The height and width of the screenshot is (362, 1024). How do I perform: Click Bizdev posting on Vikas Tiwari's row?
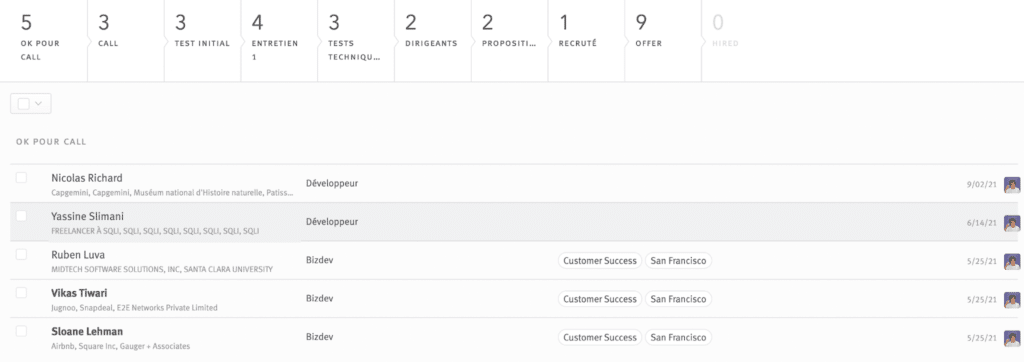coord(319,299)
